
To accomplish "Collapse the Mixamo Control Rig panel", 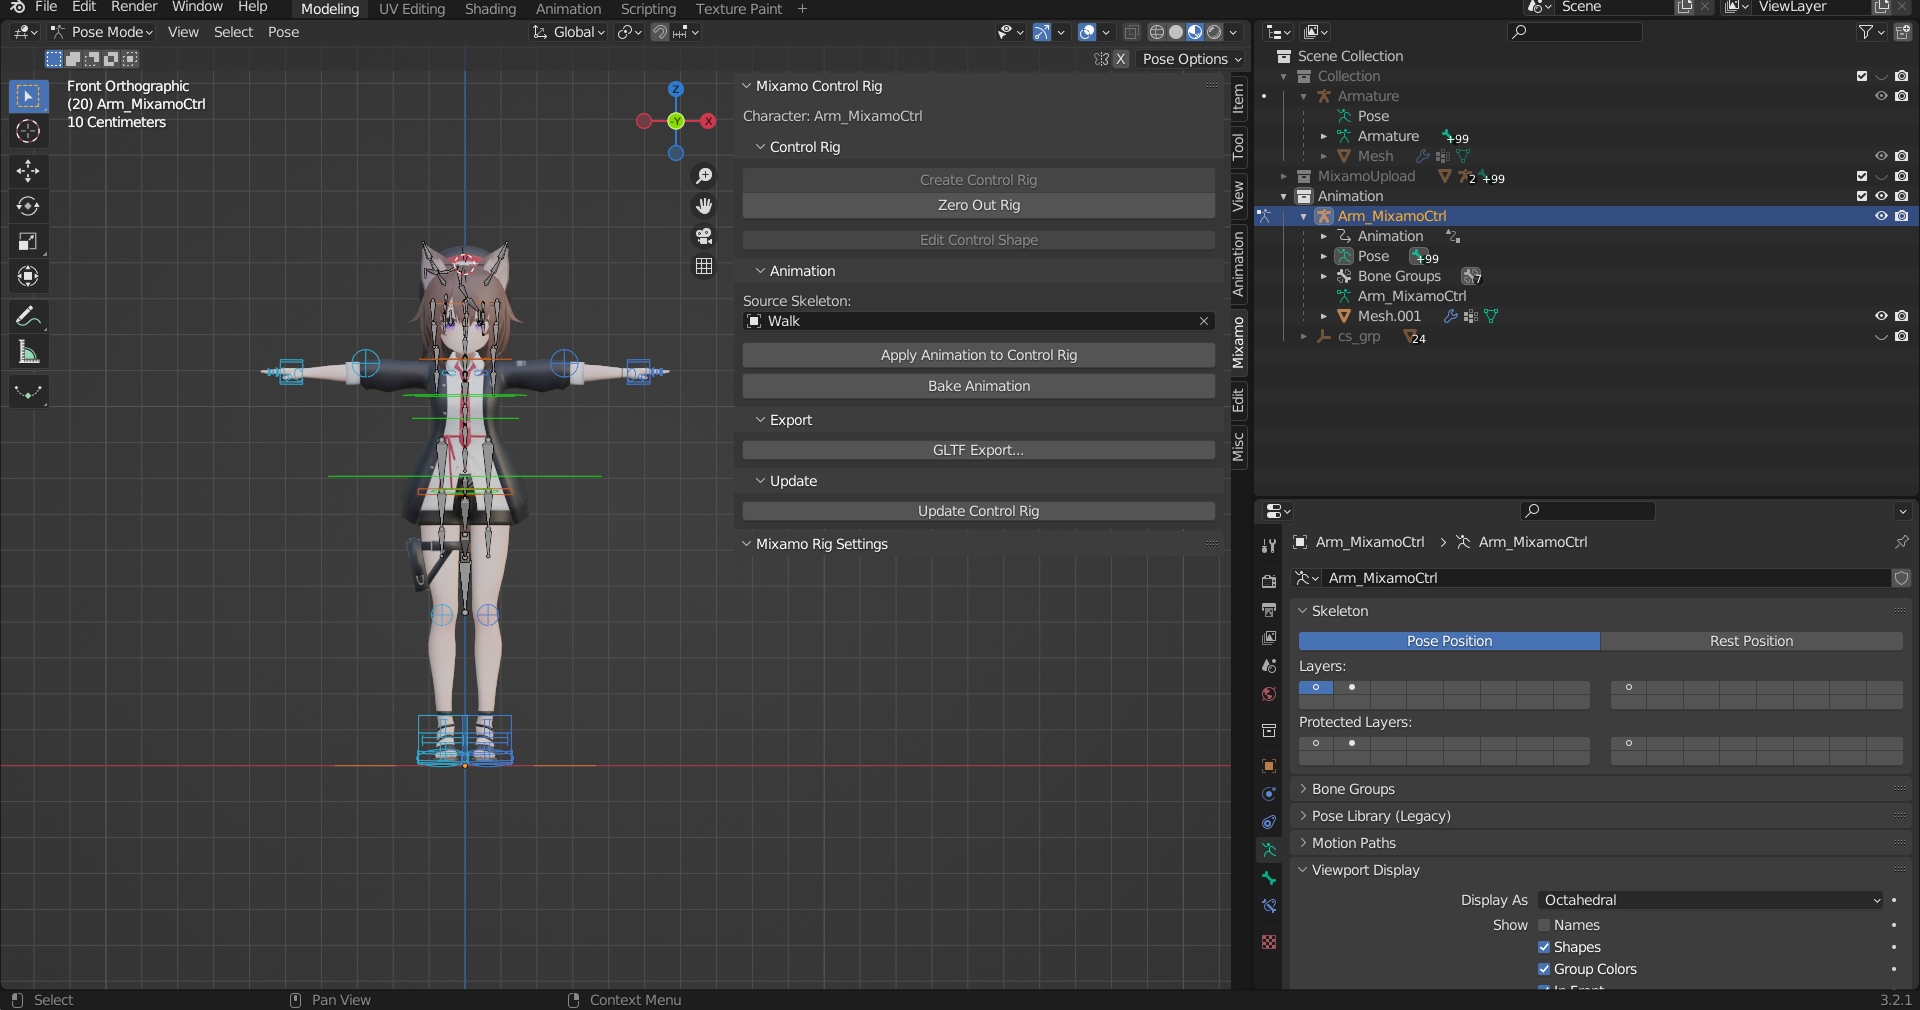I will (x=746, y=86).
